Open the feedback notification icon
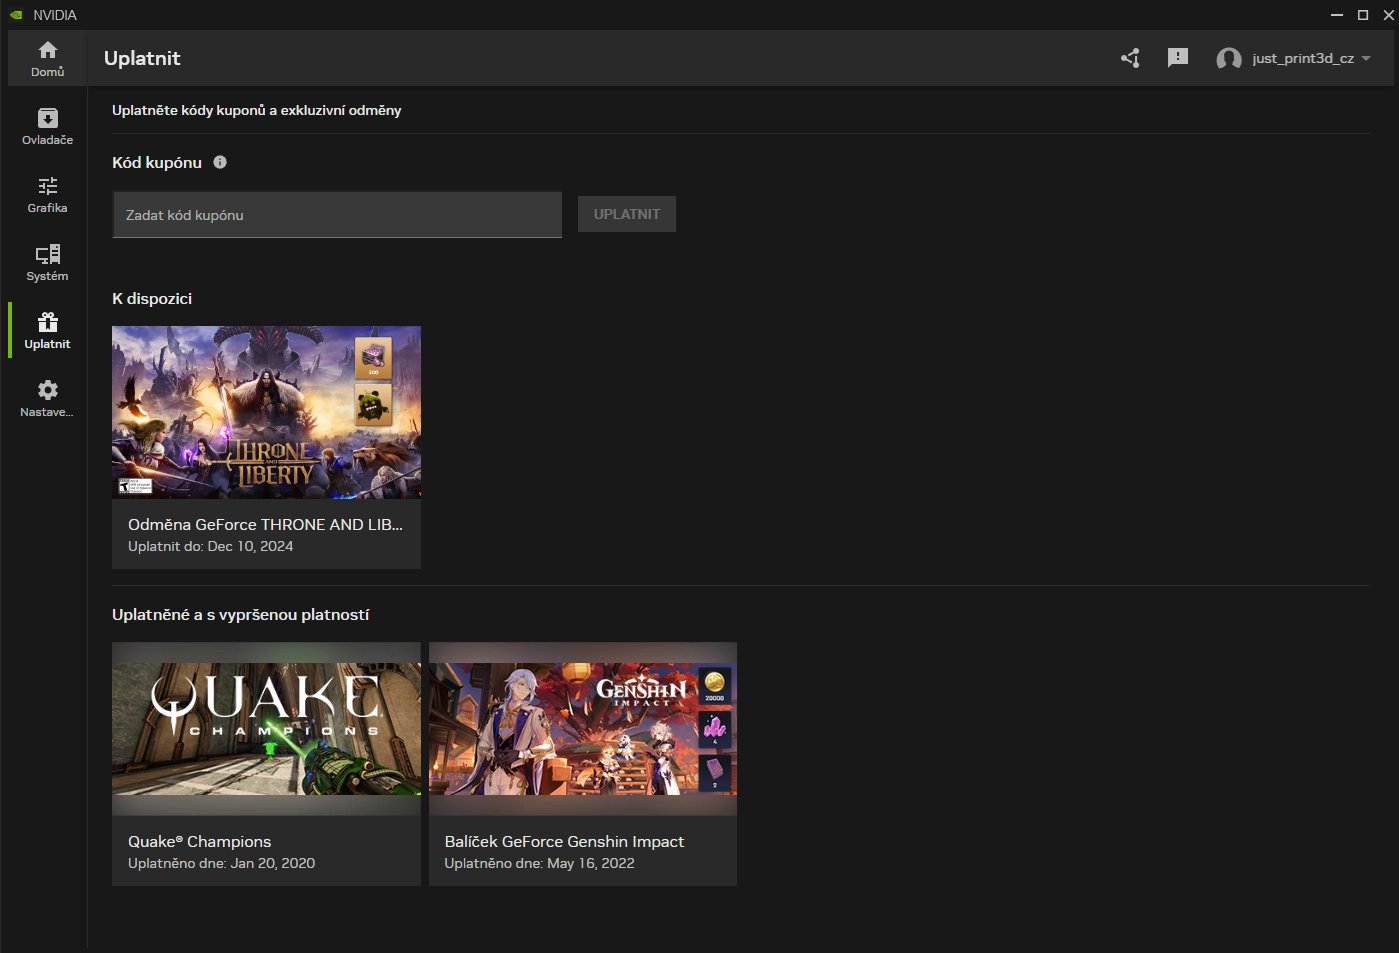 pyautogui.click(x=1178, y=58)
